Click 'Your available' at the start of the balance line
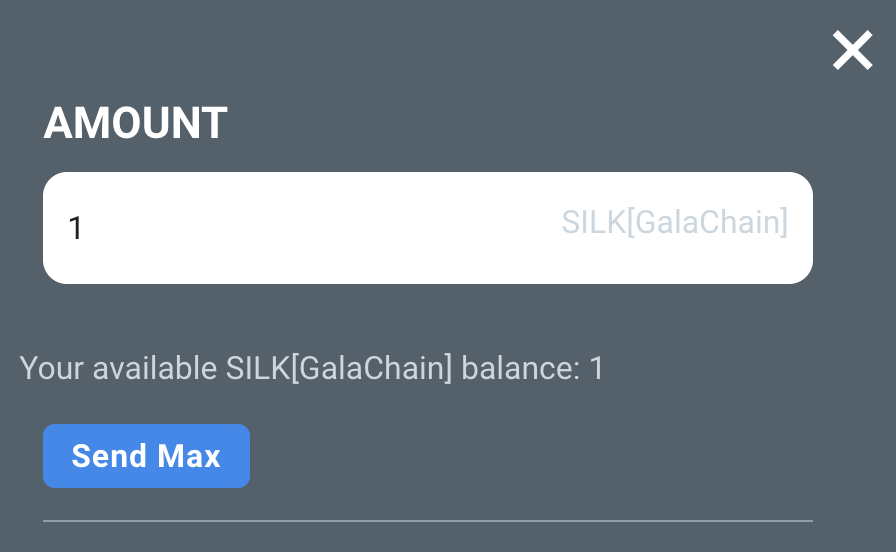Image resolution: width=896 pixels, height=552 pixels. [118, 368]
